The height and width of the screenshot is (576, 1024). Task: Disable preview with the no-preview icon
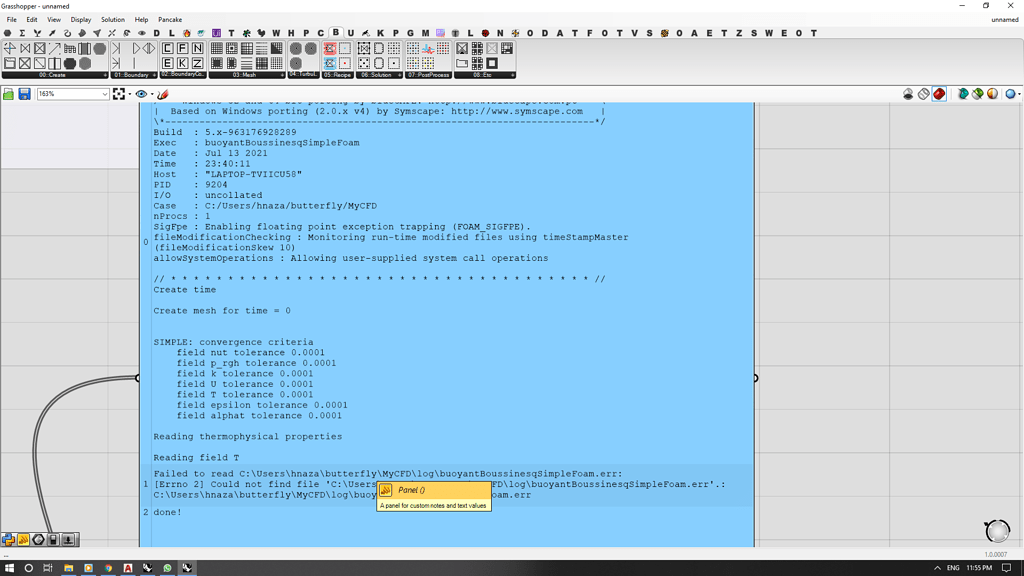pyautogui.click(x=908, y=94)
